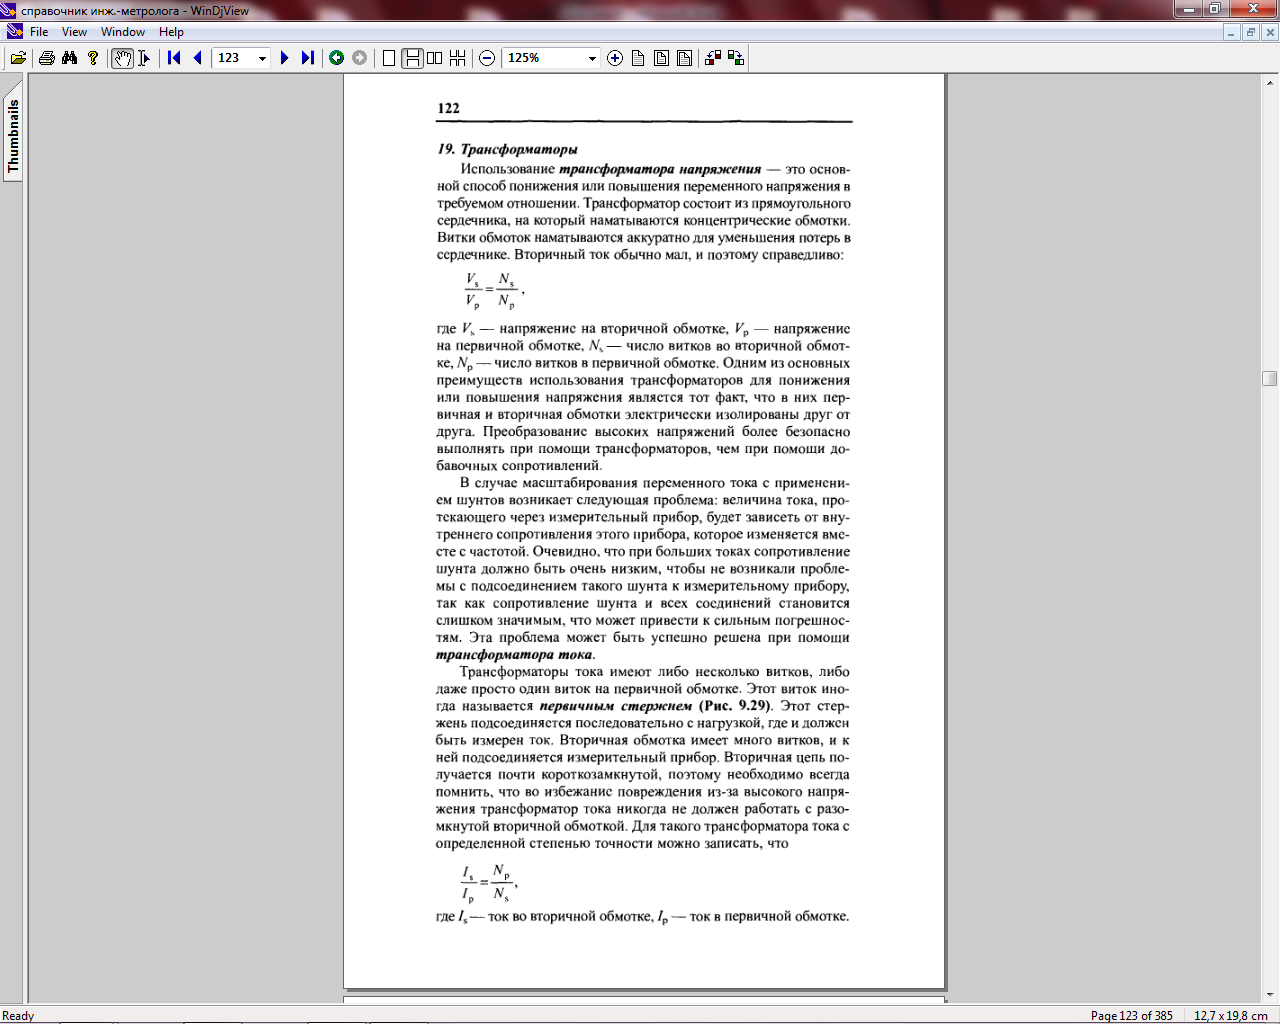Click the heading '19. Трансформаторы'

pos(507,149)
